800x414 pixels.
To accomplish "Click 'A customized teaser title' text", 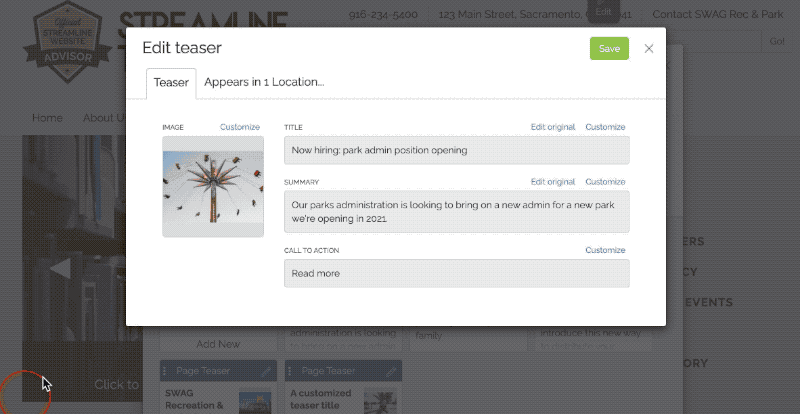I will pos(320,399).
